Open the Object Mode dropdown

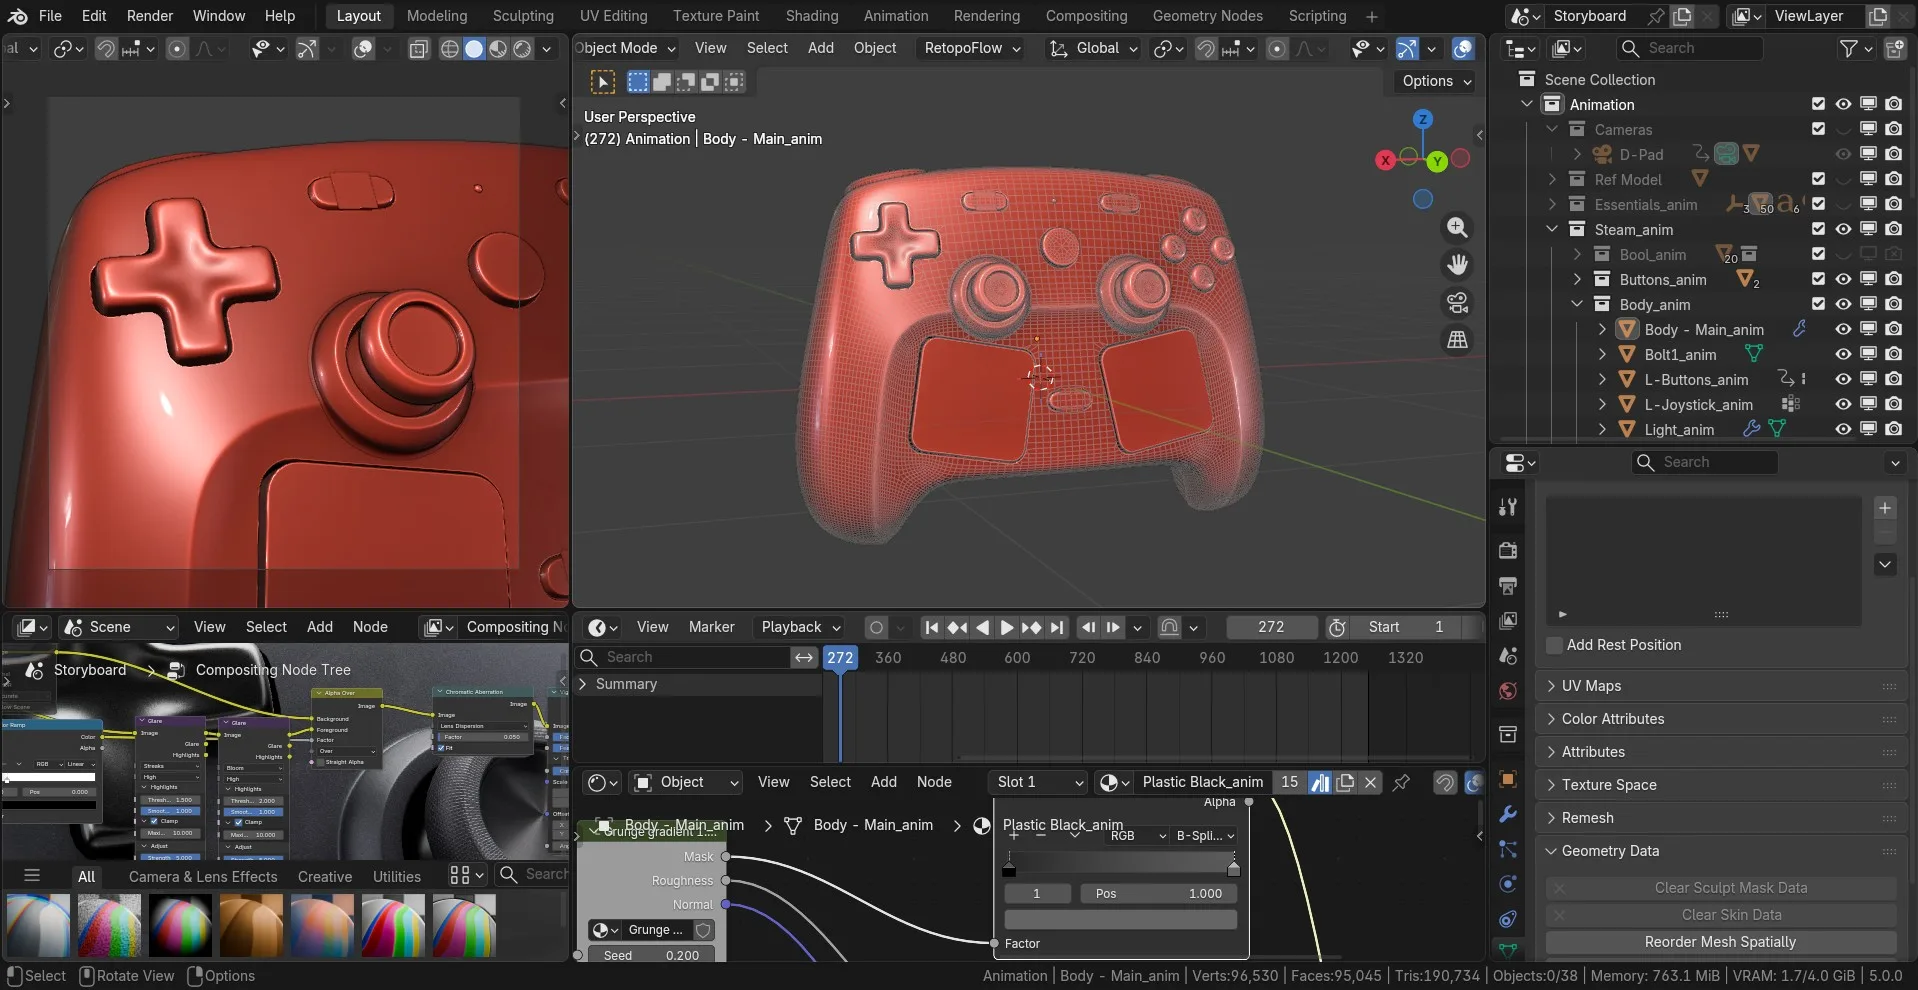coord(626,48)
